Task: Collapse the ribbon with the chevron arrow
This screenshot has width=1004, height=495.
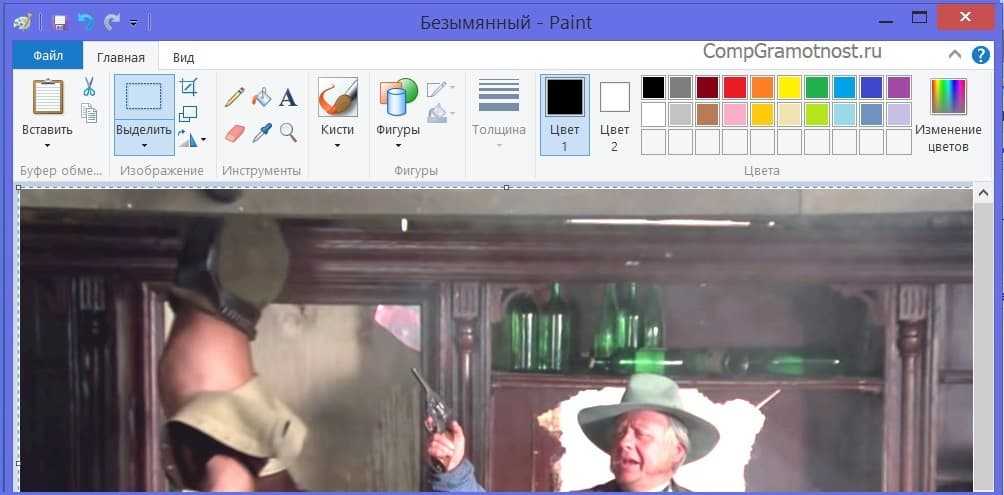Action: [955, 56]
